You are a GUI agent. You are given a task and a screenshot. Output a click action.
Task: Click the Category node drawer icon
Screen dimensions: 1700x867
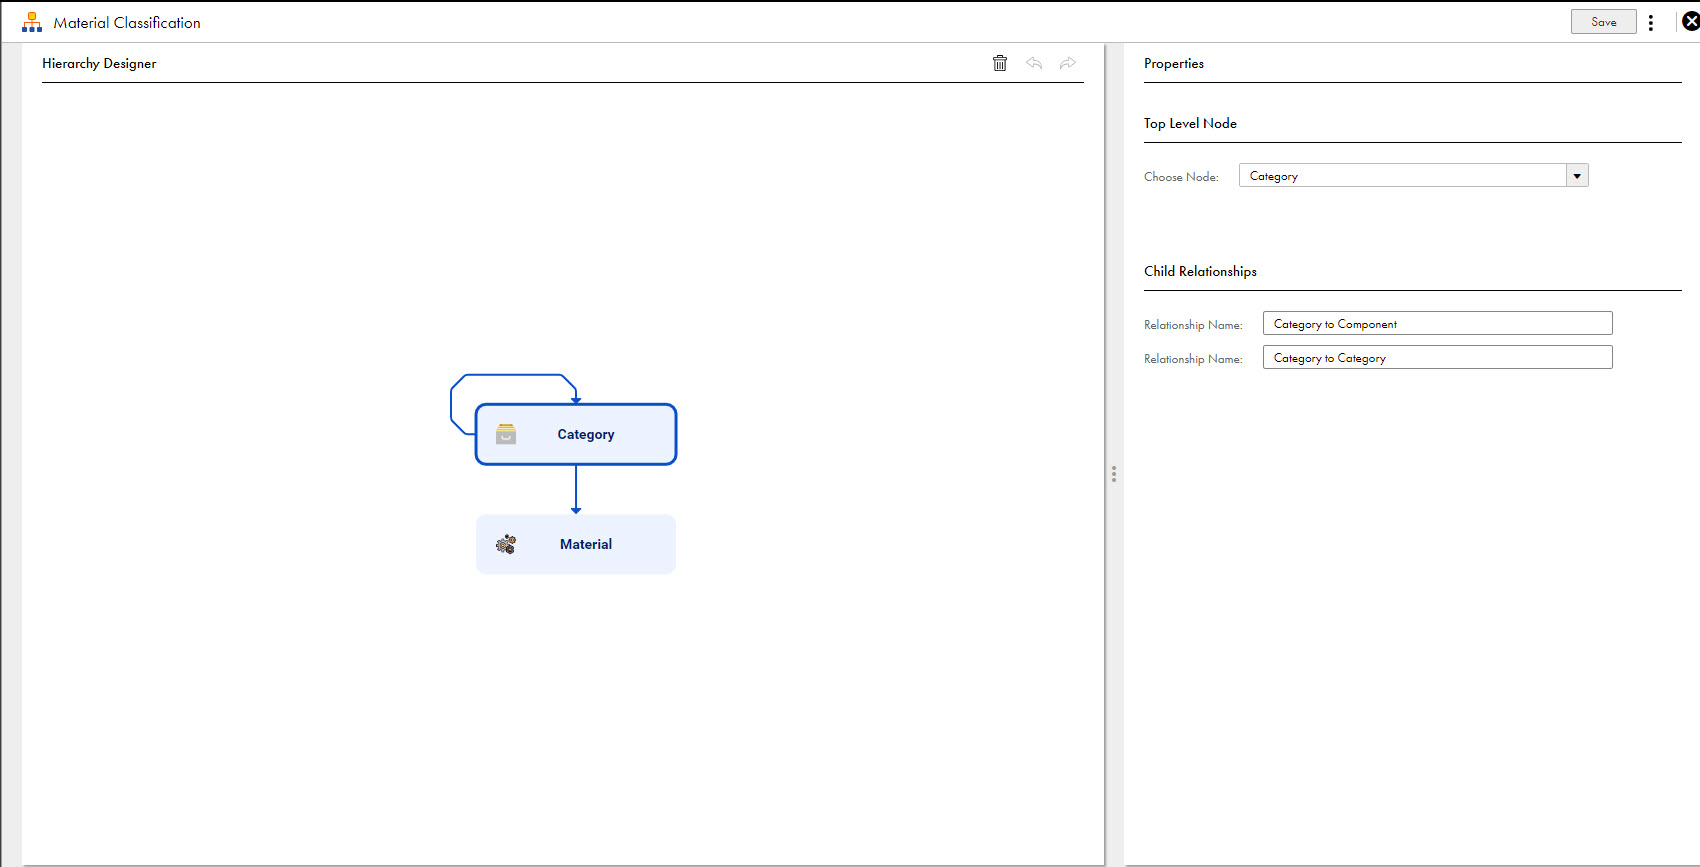coord(506,434)
